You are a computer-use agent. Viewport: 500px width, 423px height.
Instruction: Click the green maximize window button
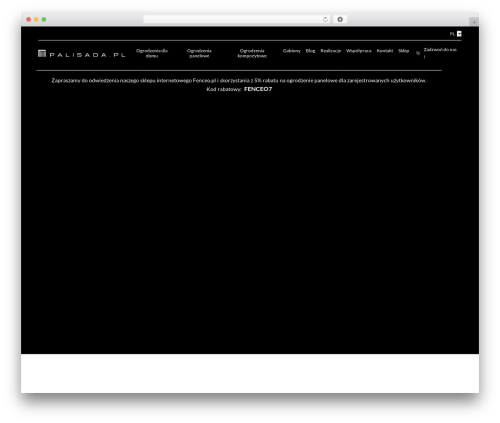pyautogui.click(x=44, y=19)
